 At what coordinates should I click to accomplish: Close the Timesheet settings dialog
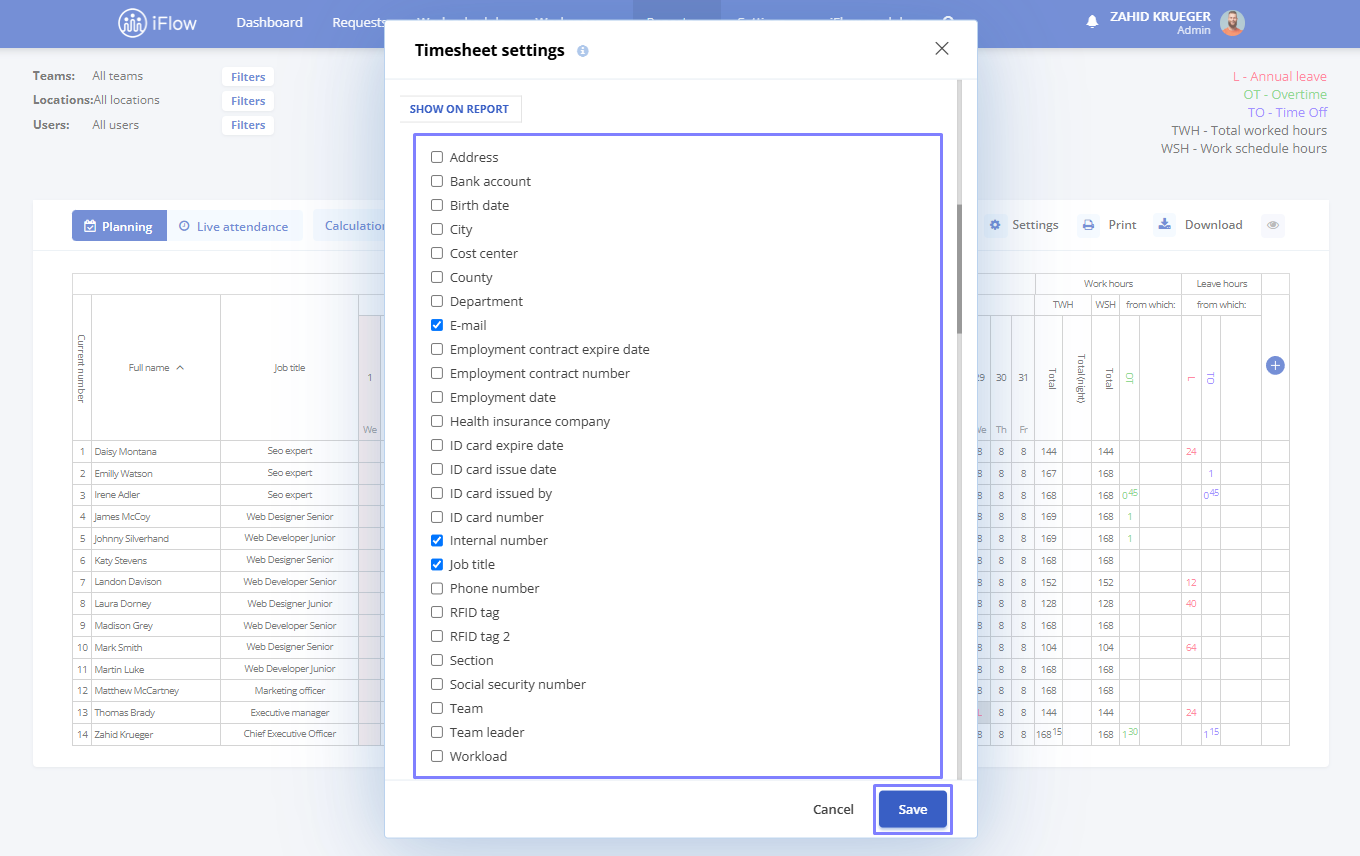942,48
